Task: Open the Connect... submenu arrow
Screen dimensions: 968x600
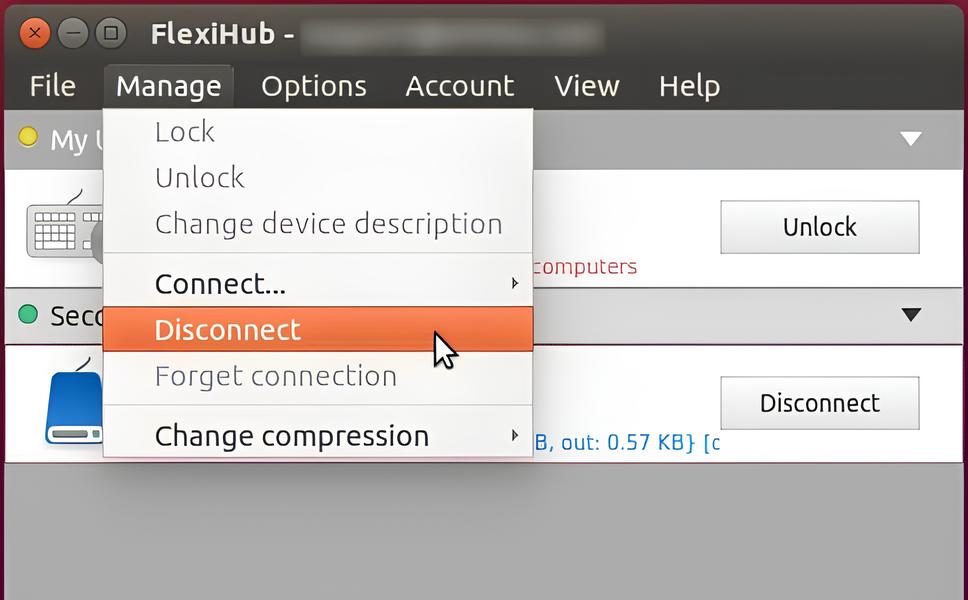Action: coord(514,284)
